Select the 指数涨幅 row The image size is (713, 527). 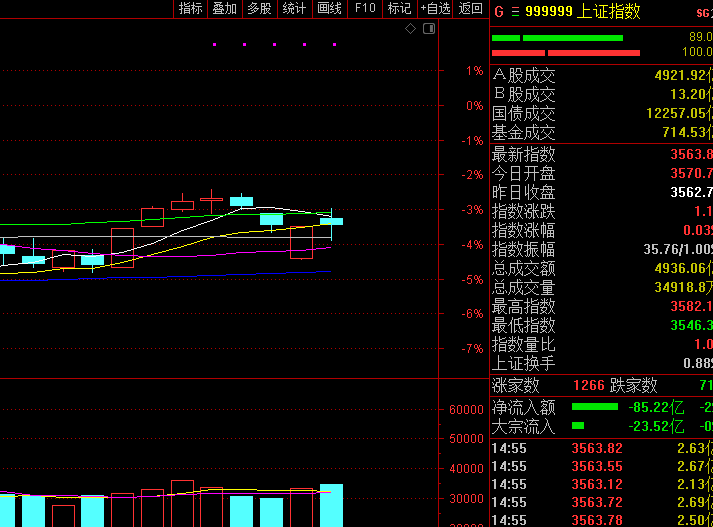click(602, 231)
